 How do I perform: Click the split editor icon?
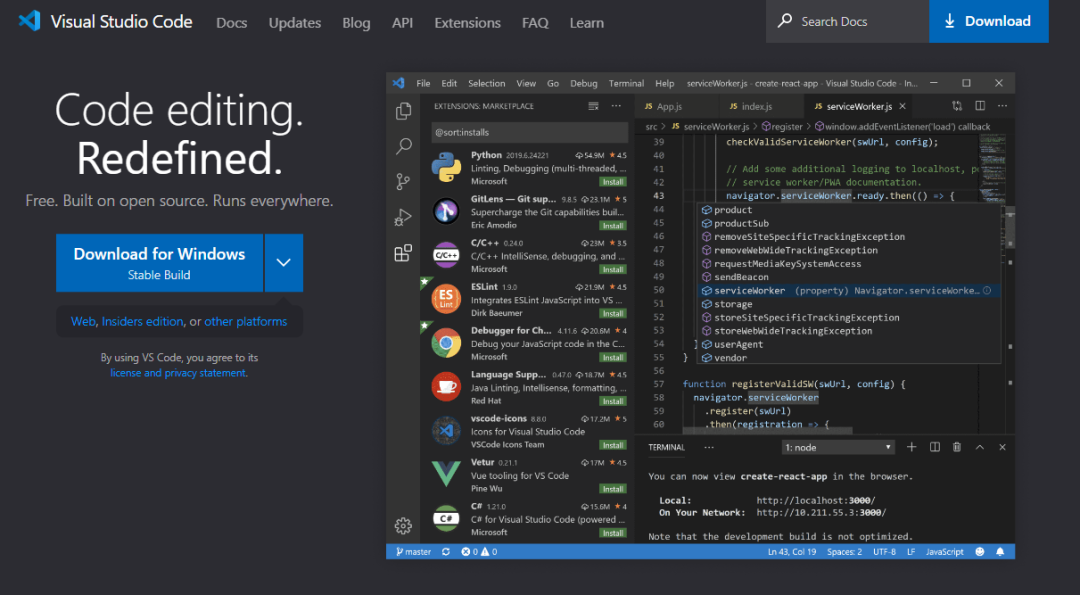[980, 106]
